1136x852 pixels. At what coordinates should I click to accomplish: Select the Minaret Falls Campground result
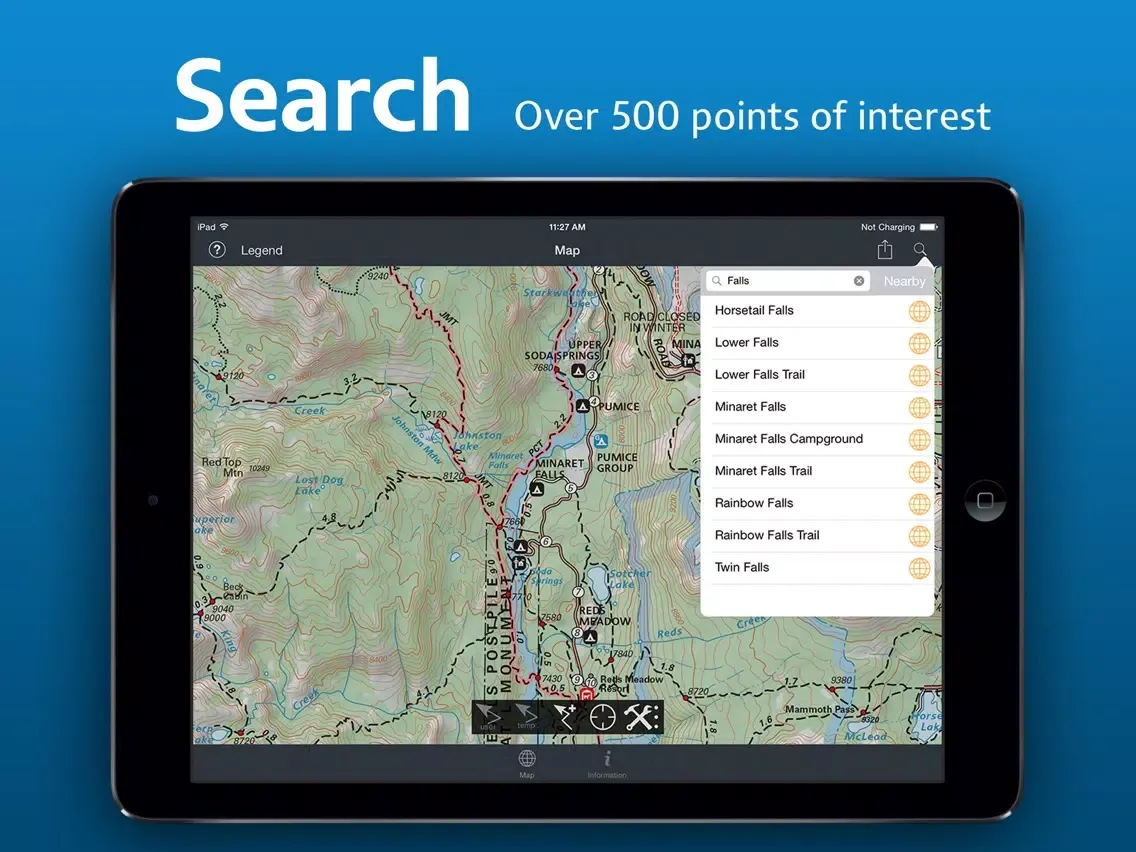(x=817, y=439)
